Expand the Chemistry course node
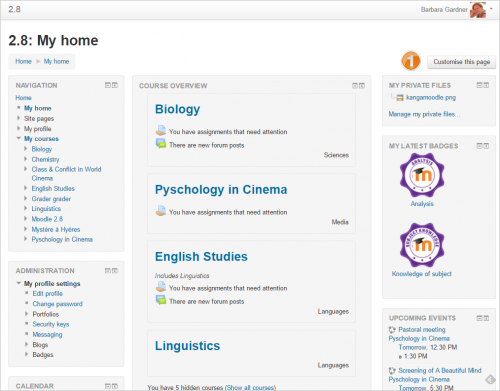Viewport: 500px width, 391px height. pos(26,159)
